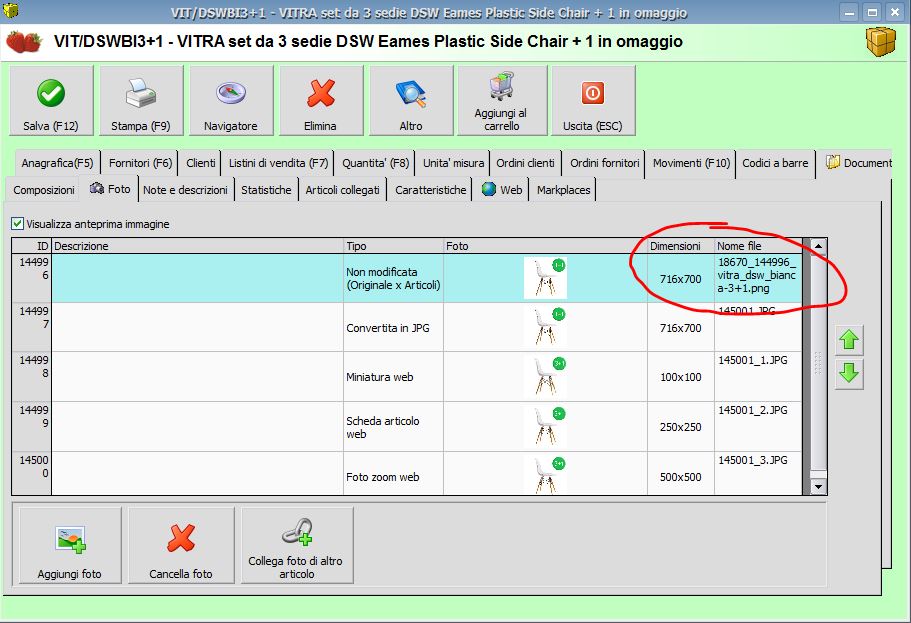Click the 100x100 dimension cell
911x623 pixels.
pyautogui.click(x=680, y=377)
